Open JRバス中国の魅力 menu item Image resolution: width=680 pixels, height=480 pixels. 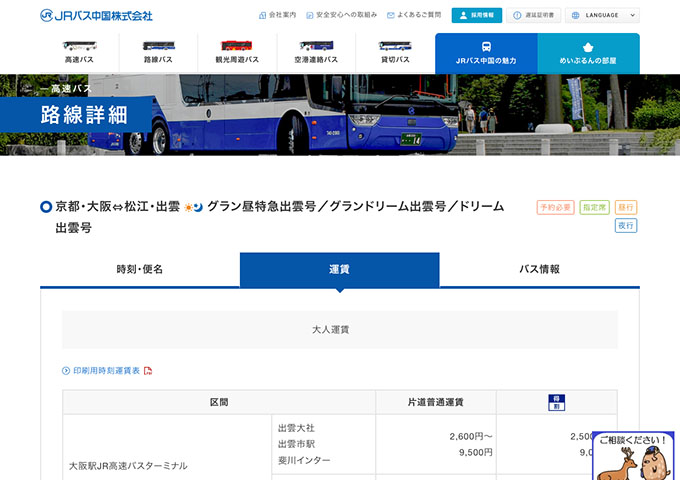point(486,53)
